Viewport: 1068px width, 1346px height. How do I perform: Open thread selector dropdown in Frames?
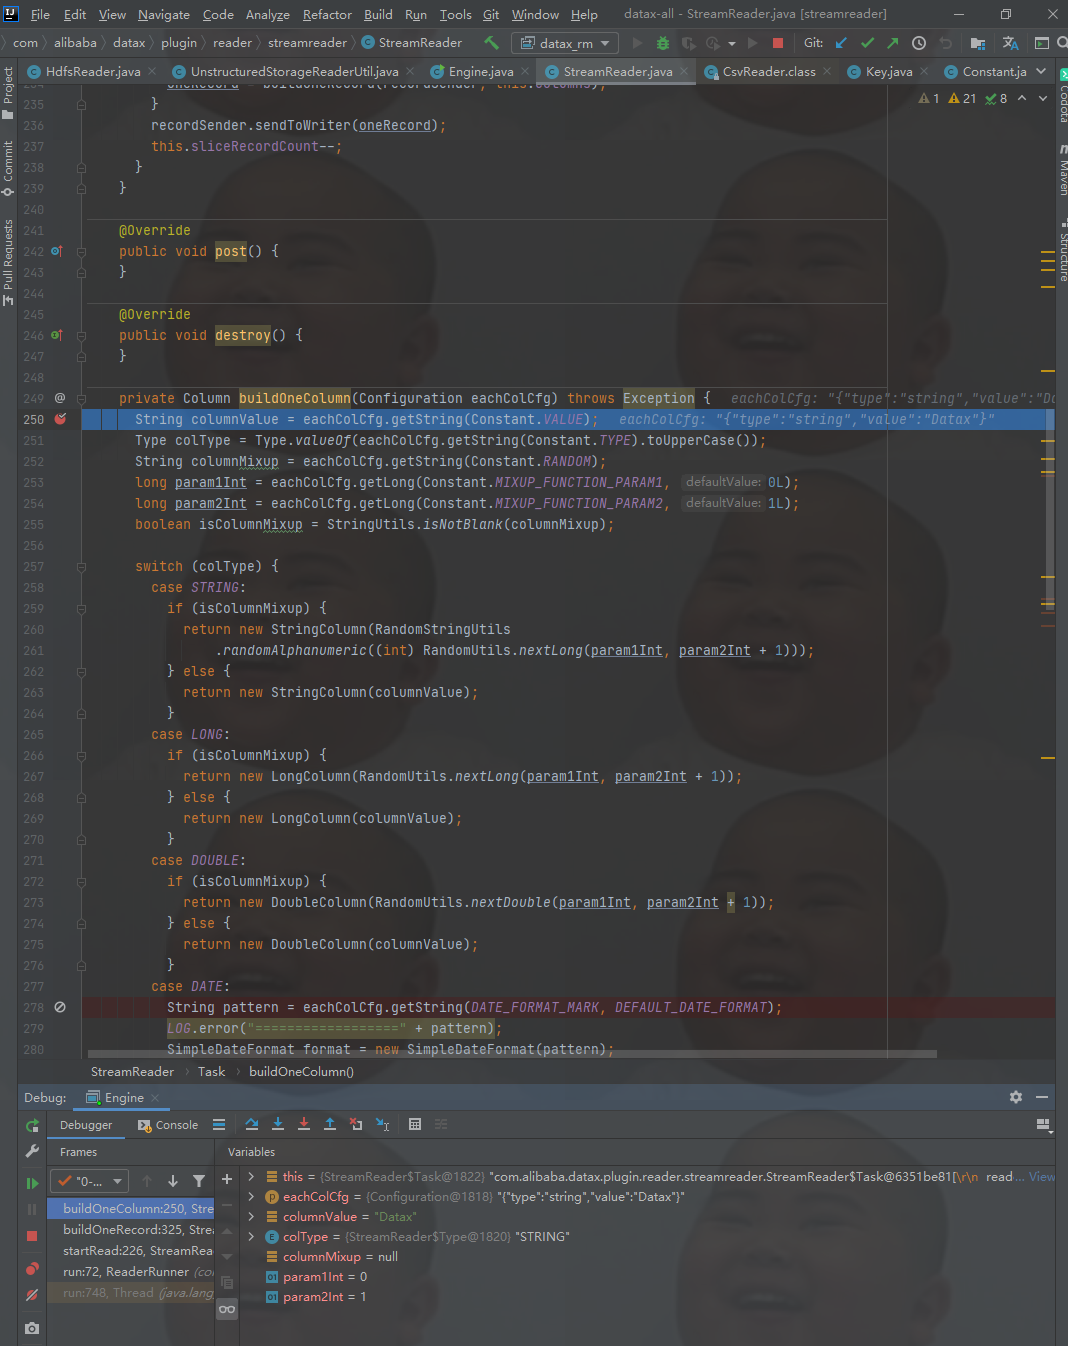[x=90, y=1181]
